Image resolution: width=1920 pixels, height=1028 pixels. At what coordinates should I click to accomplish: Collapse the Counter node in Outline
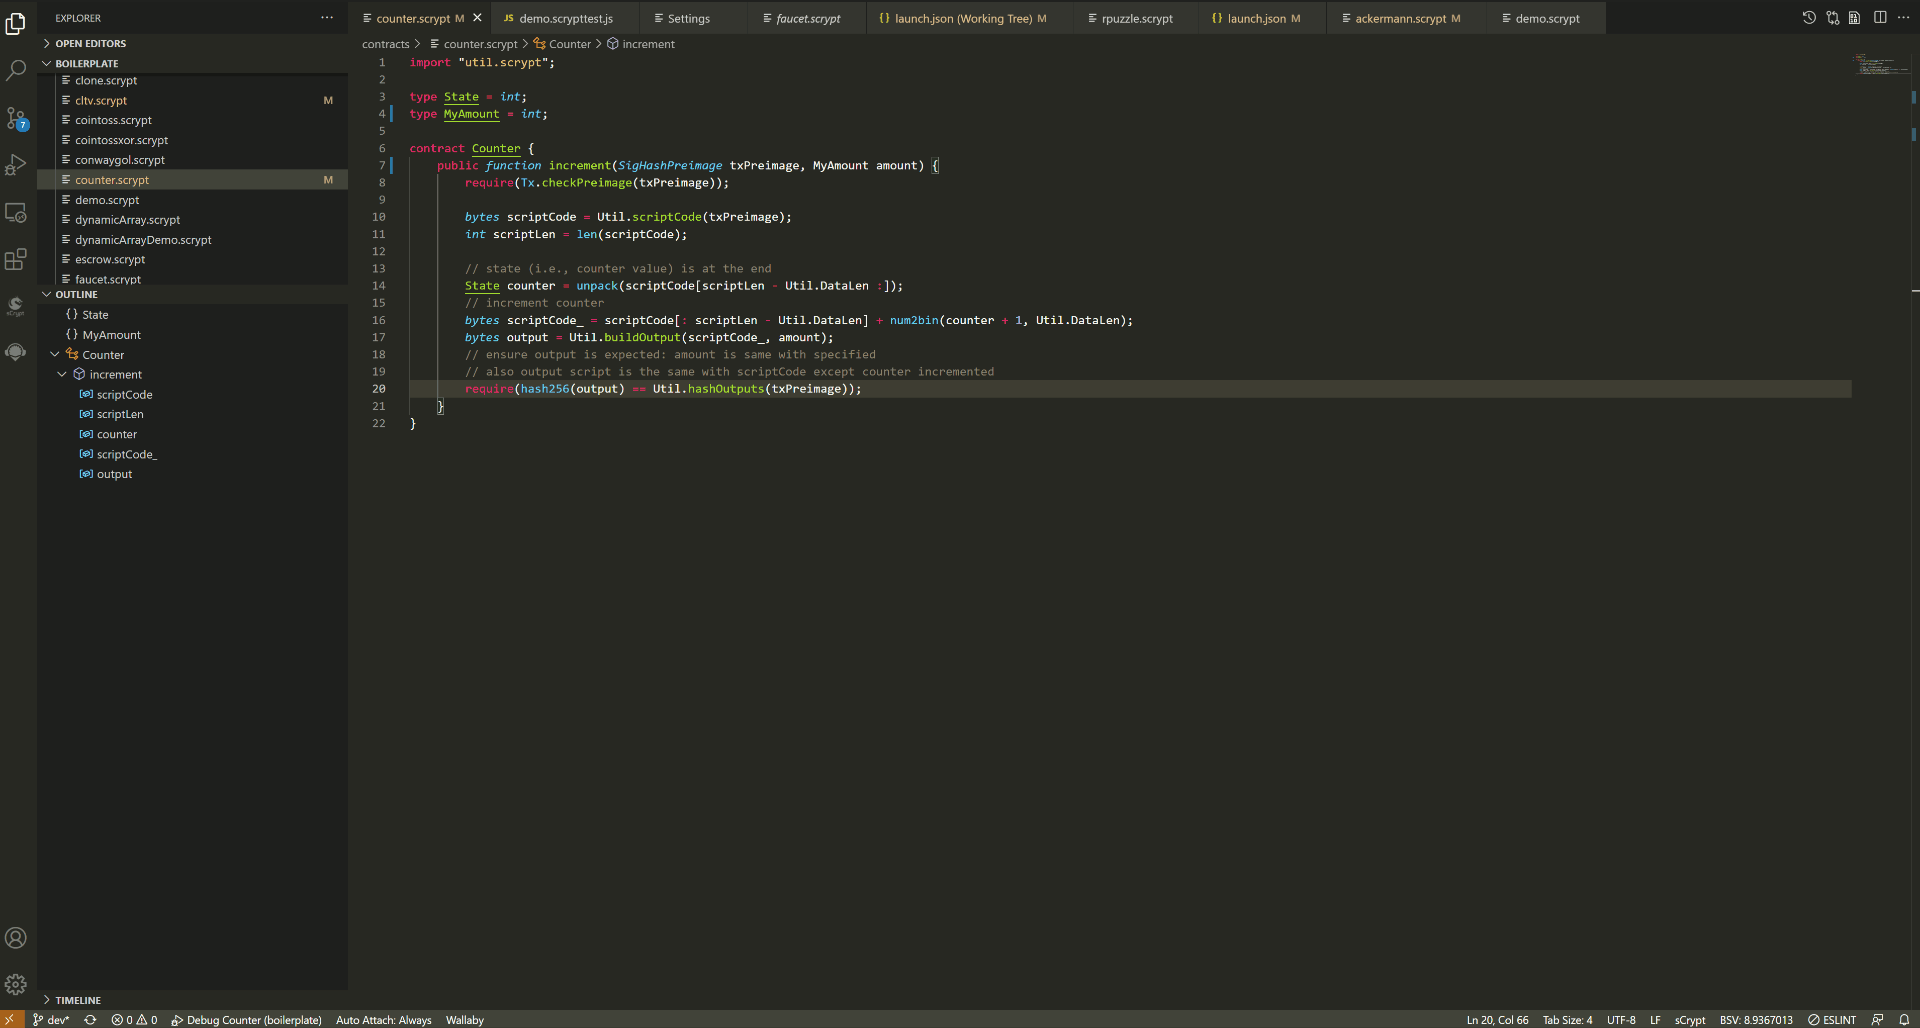click(x=55, y=355)
